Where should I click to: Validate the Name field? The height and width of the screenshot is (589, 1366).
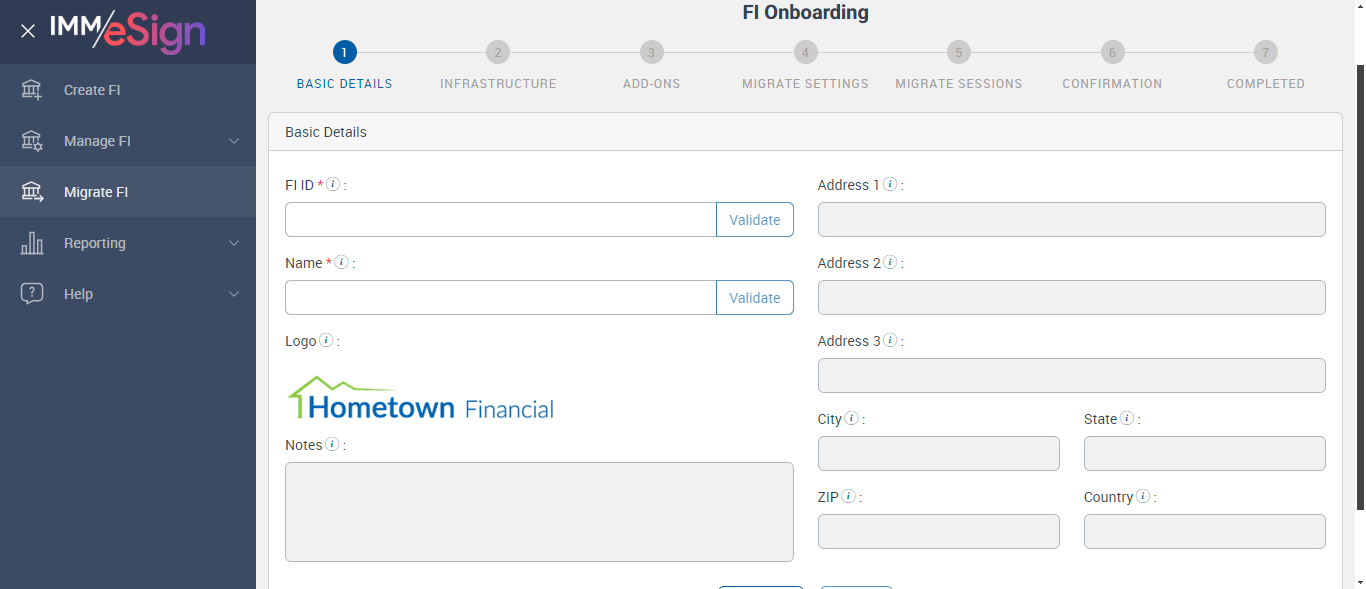click(x=754, y=298)
